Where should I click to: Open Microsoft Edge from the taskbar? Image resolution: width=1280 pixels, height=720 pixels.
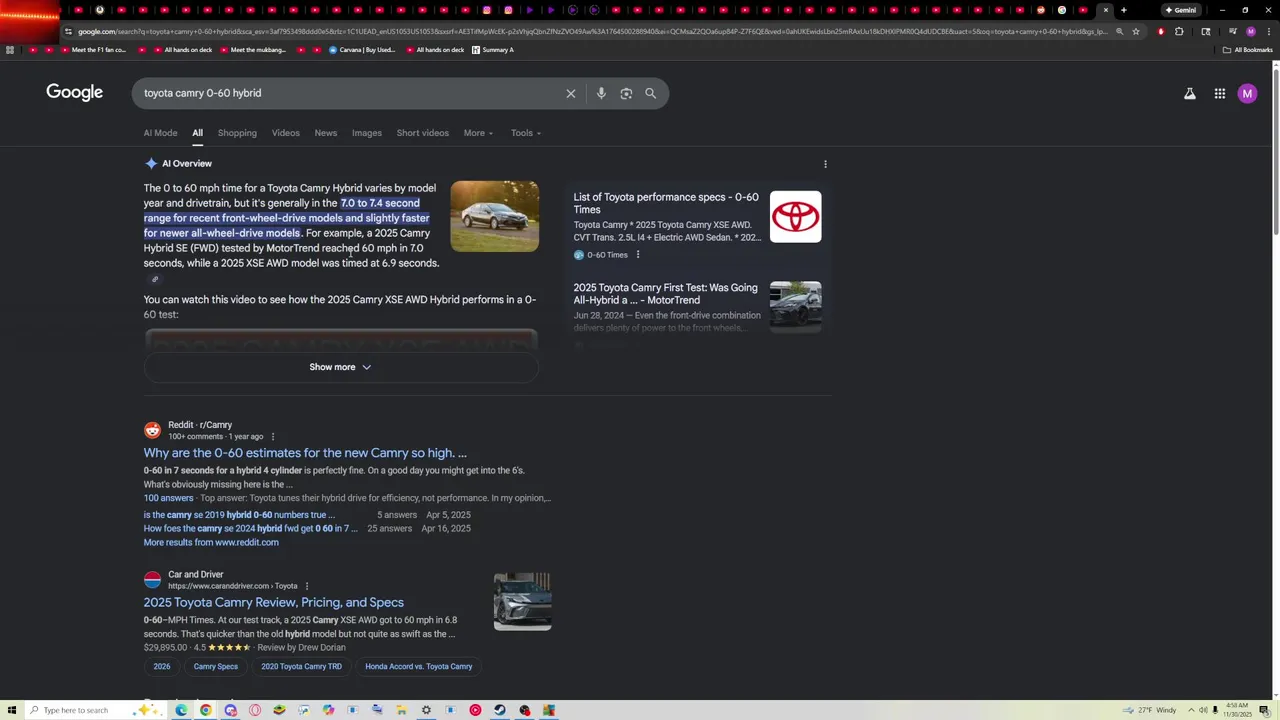181,710
